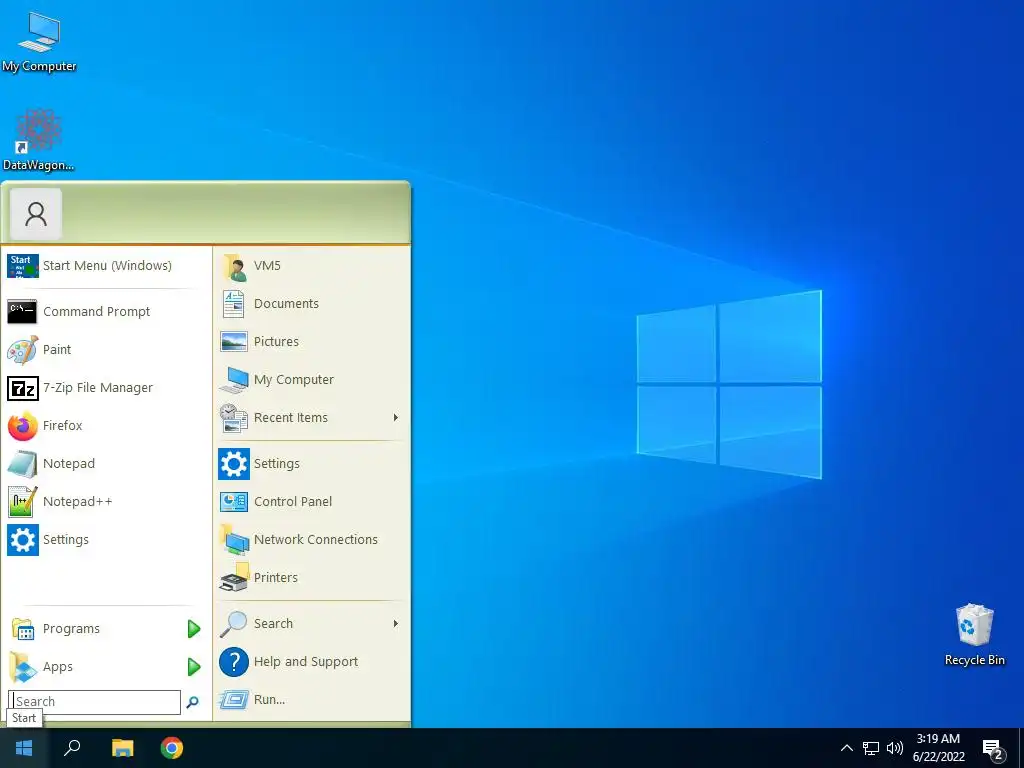Open the Programs menu folder icon
Image resolution: width=1024 pixels, height=768 pixels.
pos(23,630)
